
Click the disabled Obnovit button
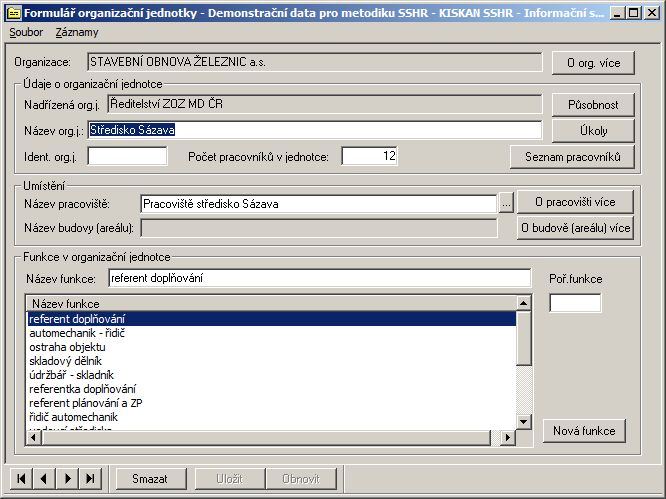pos(301,479)
